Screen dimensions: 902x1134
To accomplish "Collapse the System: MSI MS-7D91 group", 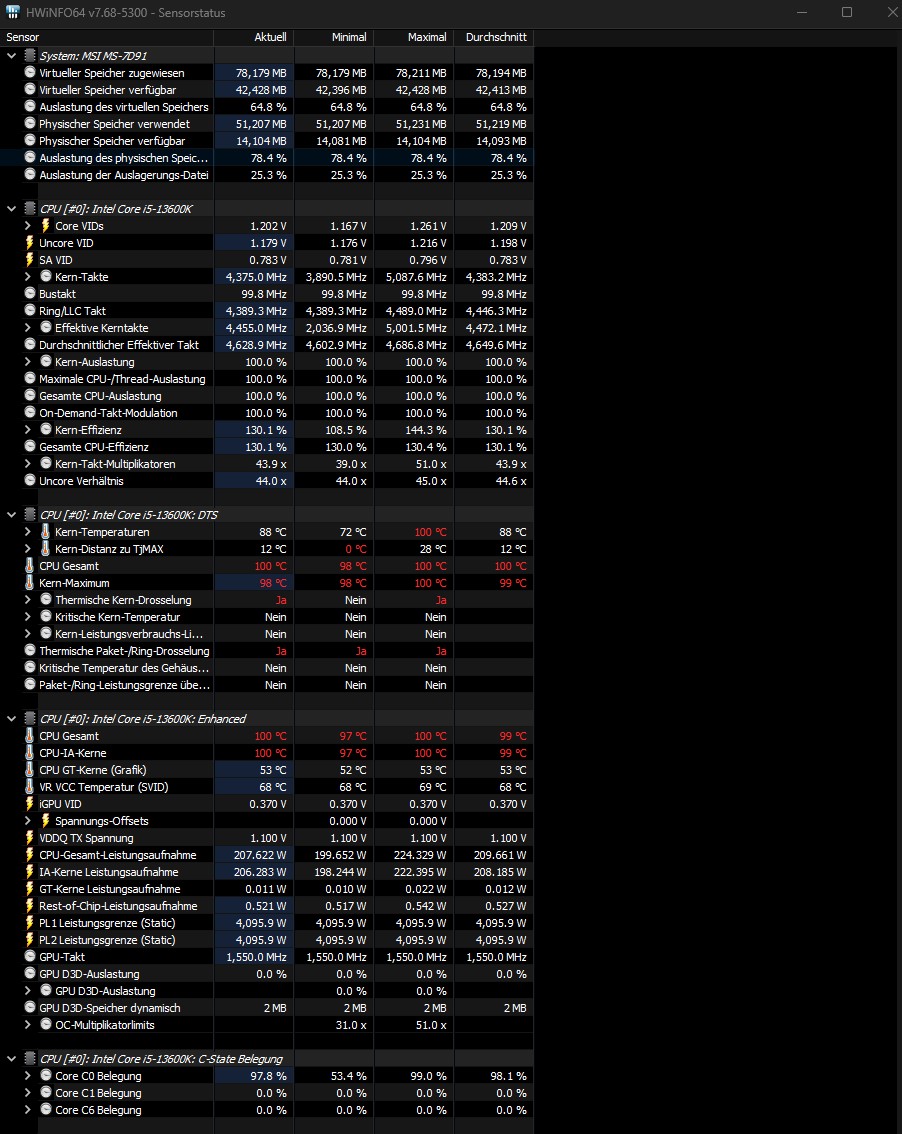I will click(x=11, y=56).
